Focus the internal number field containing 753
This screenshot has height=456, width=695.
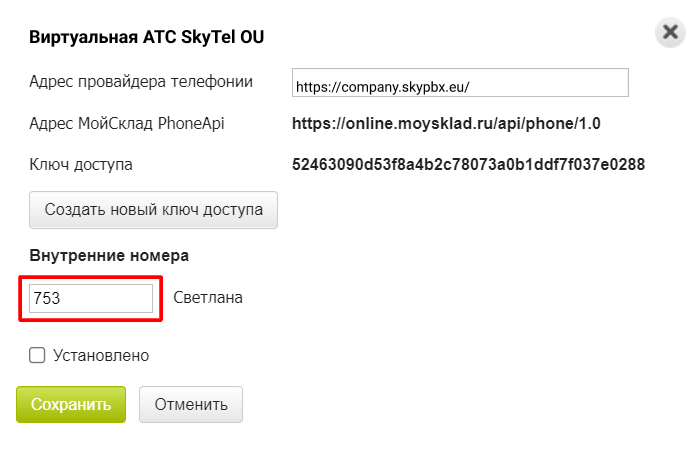pos(91,298)
